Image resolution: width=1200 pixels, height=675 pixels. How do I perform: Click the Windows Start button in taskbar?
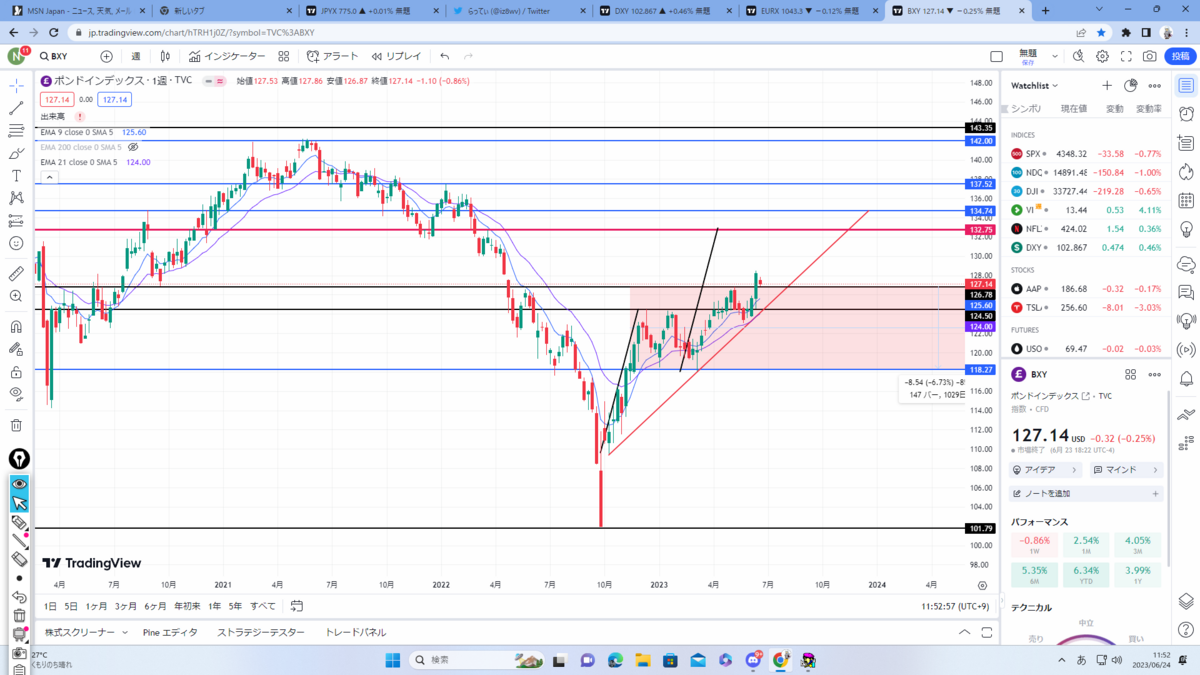pyautogui.click(x=392, y=660)
